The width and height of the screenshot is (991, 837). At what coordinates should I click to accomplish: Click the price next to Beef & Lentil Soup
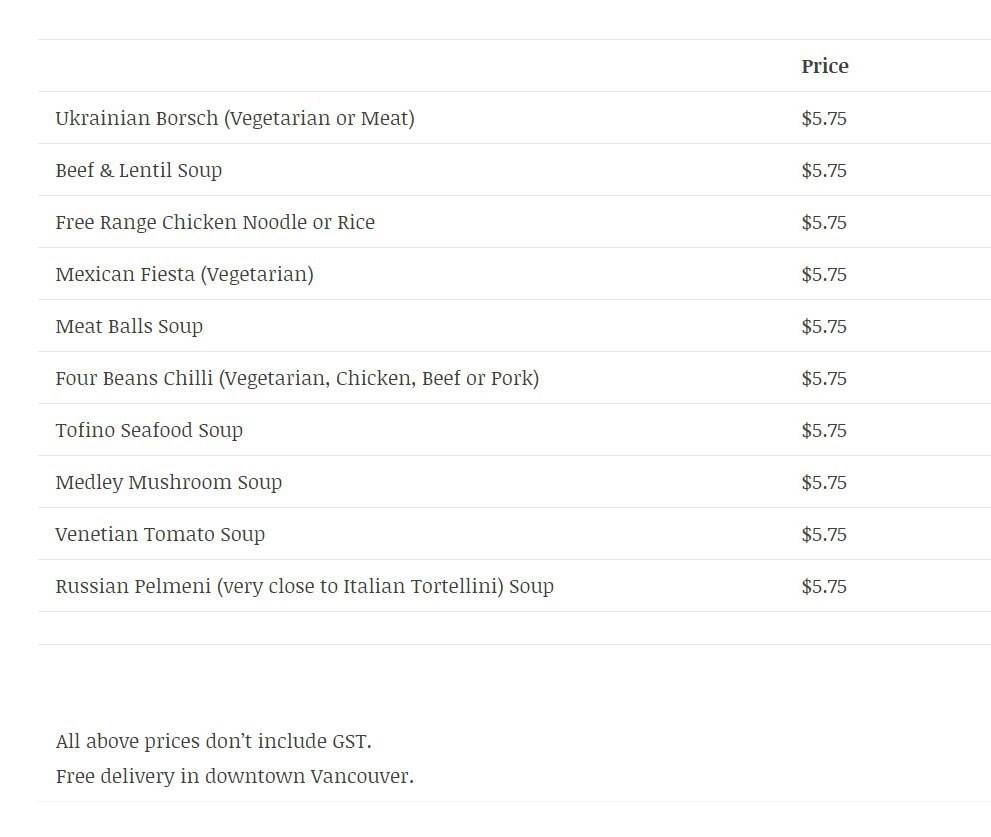coord(823,170)
